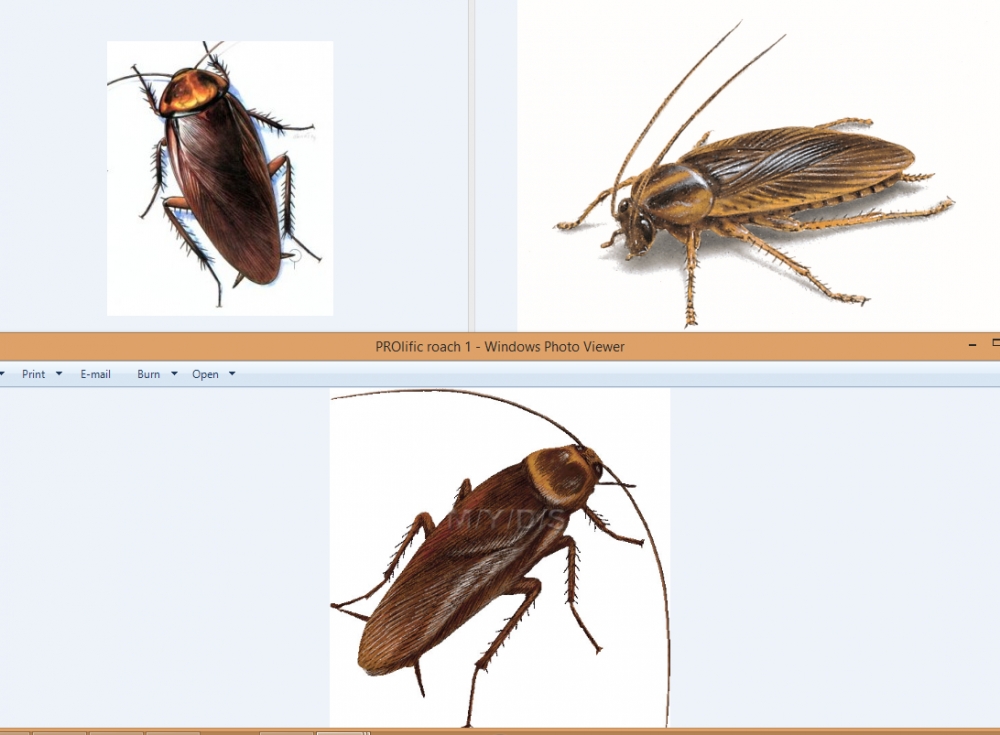Expand the Open dropdown arrow
Viewport: 1000px width, 735px height.
233,374
